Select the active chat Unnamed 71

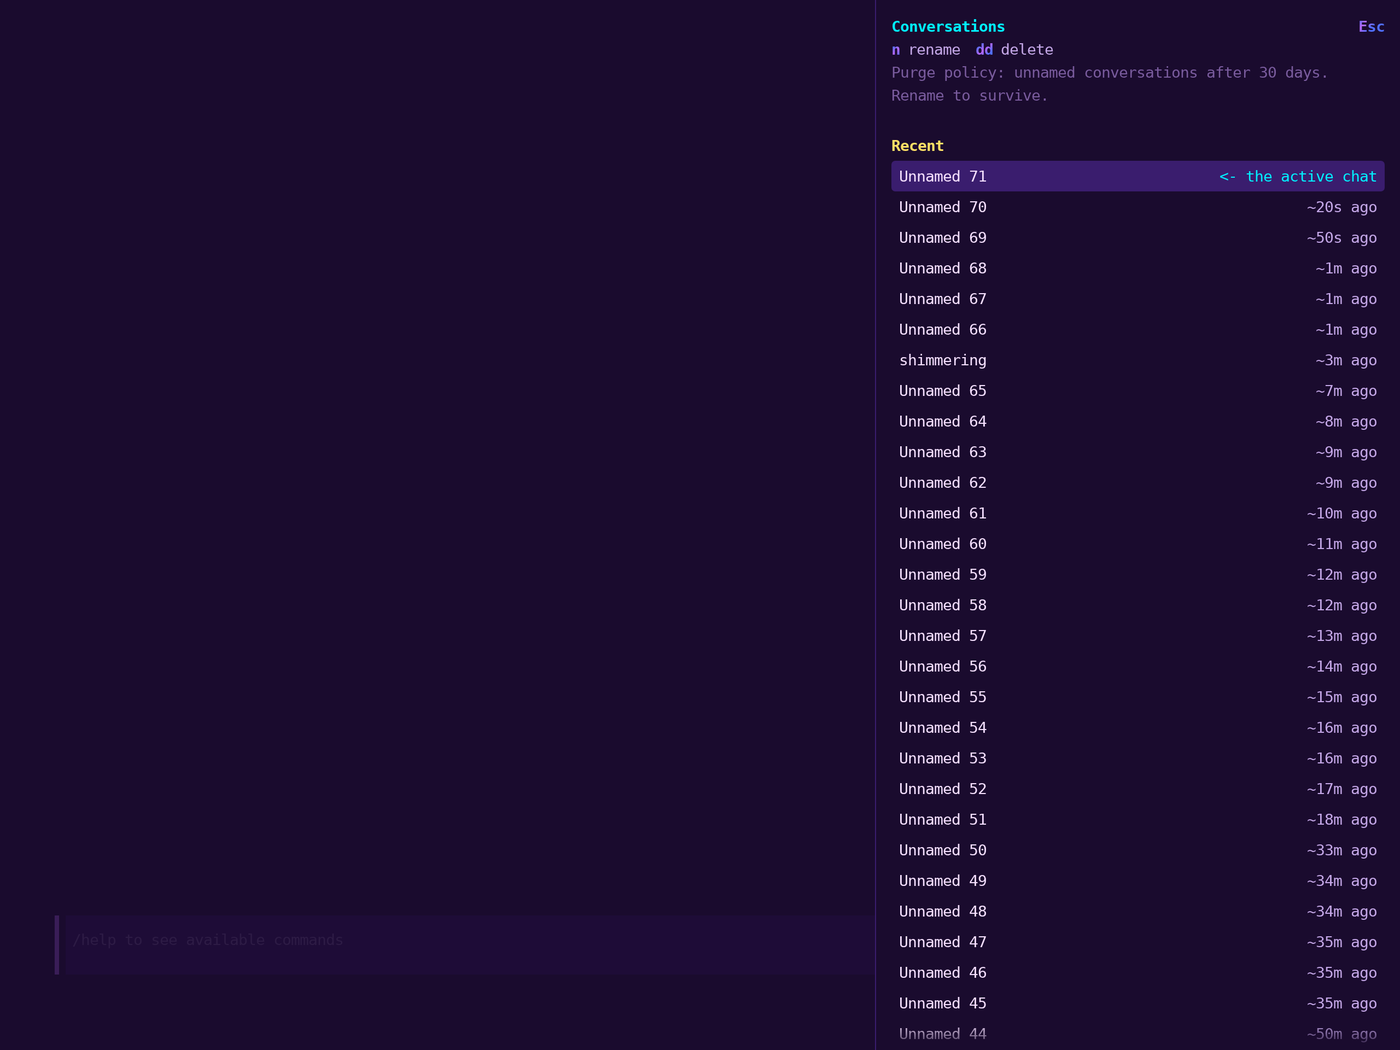coord(1138,176)
